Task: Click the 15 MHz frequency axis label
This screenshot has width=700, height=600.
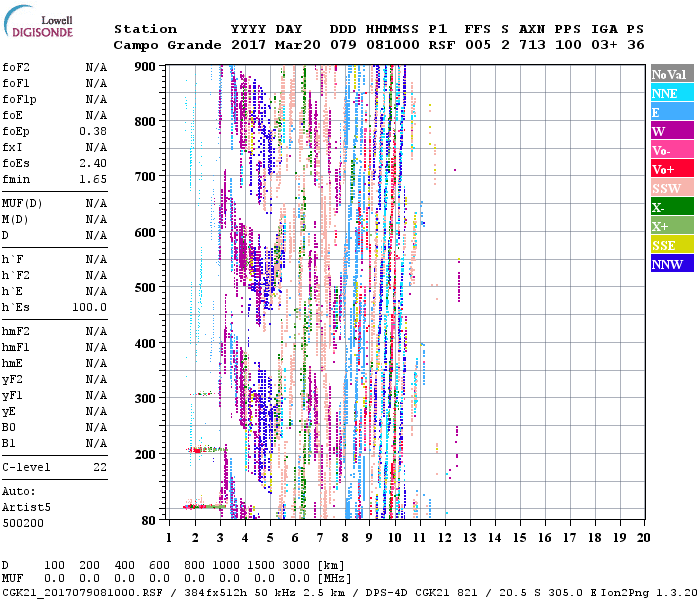Action: [x=519, y=538]
